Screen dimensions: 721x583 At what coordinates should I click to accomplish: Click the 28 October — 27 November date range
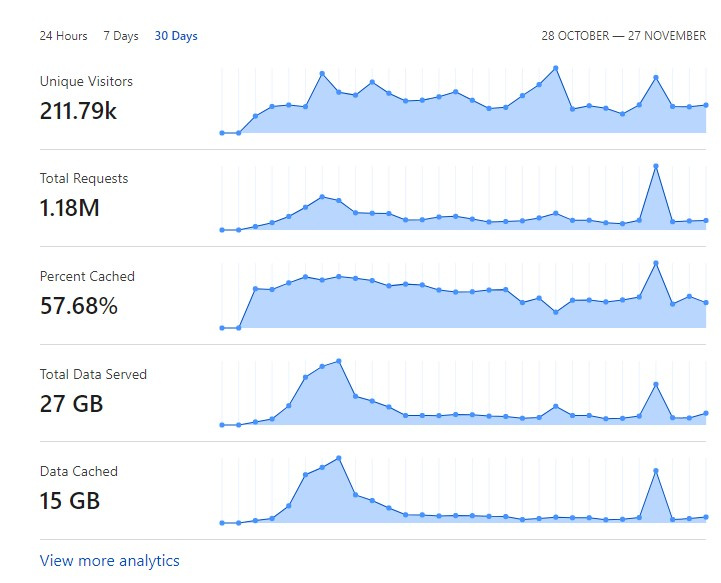pos(623,36)
